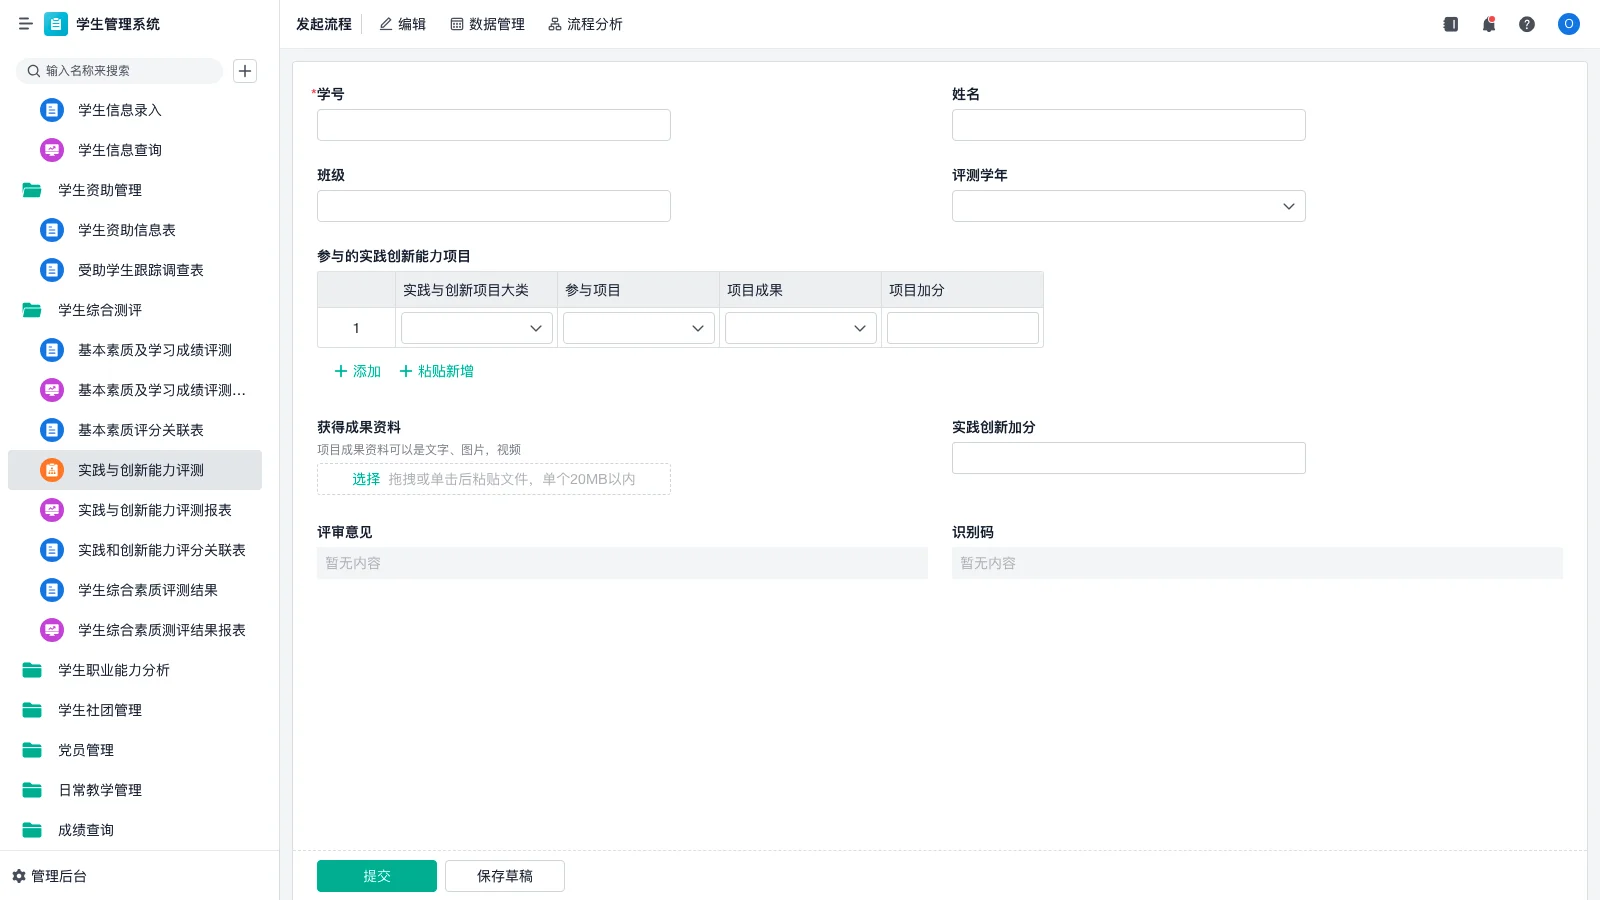Switch to the 发起流程 tab

[x=322, y=24]
